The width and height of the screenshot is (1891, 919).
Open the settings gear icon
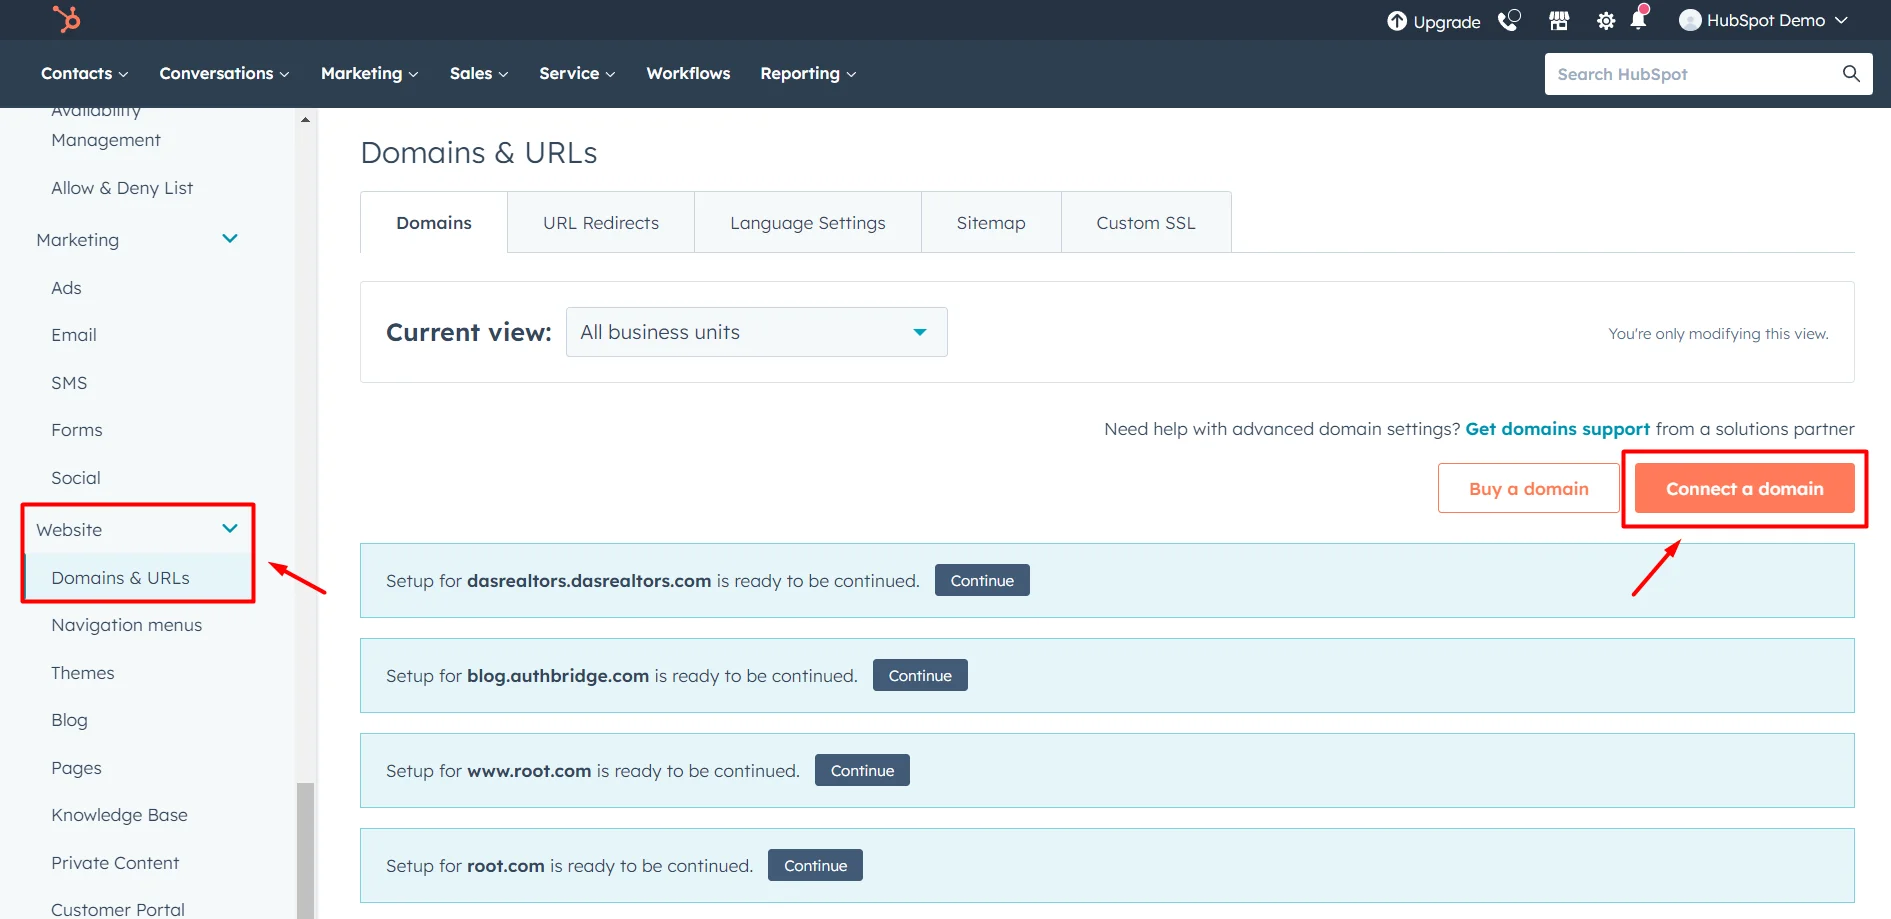tap(1605, 20)
